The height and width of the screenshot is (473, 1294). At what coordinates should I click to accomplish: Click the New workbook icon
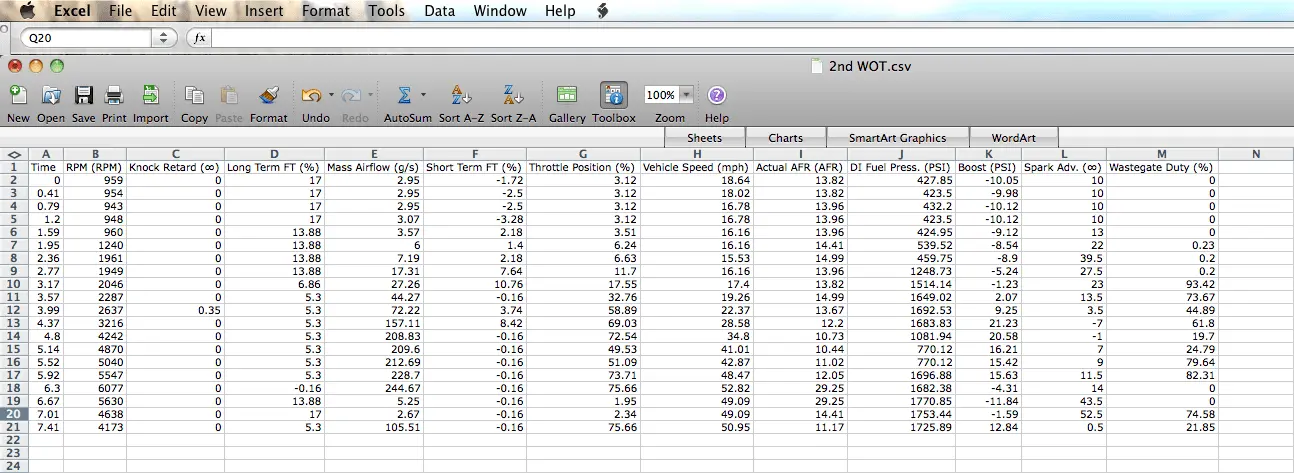click(x=18, y=96)
